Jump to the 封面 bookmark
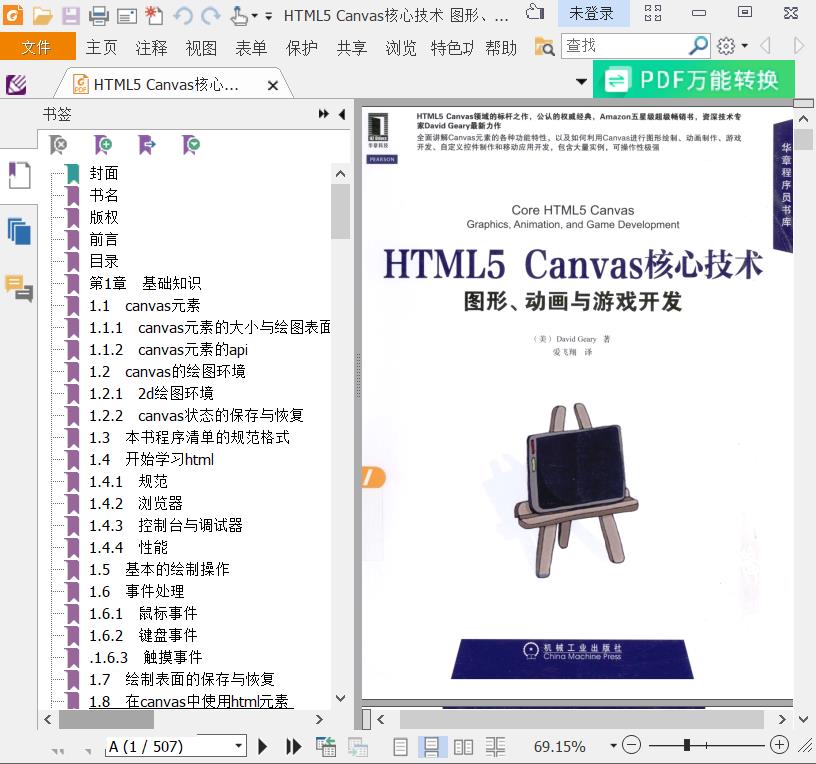Viewport: 816px width, 764px height. coord(104,173)
